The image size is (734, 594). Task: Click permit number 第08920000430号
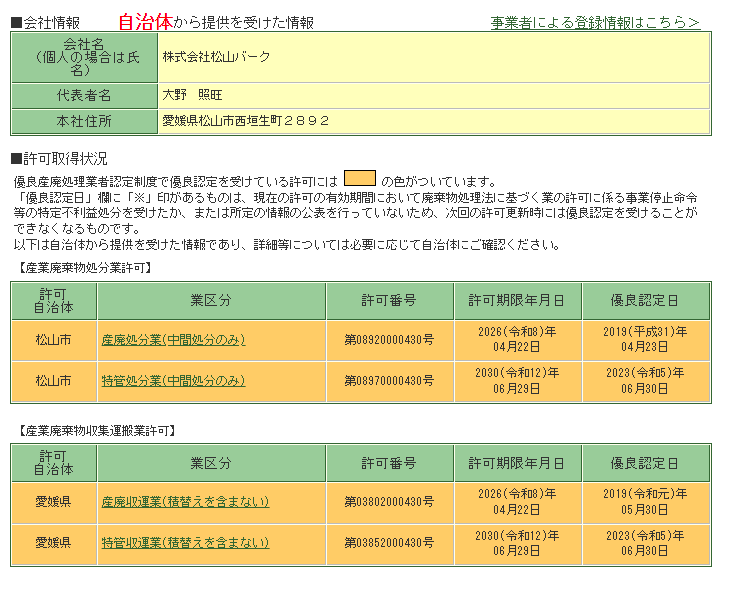(389, 340)
